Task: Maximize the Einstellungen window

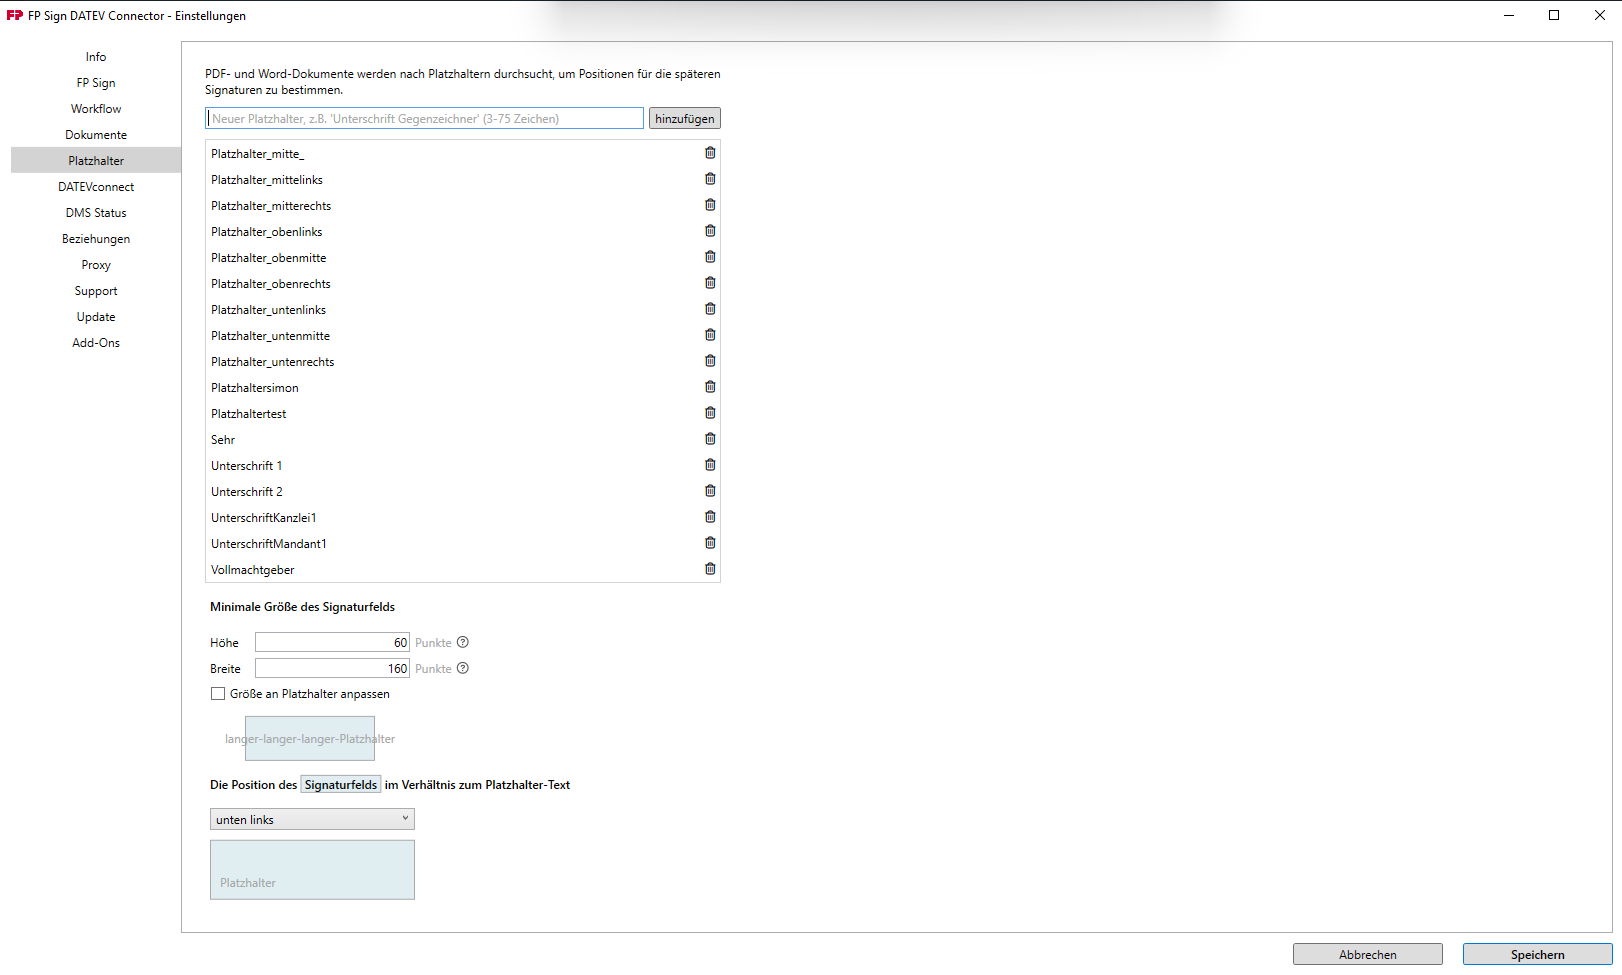Action: point(1554,15)
